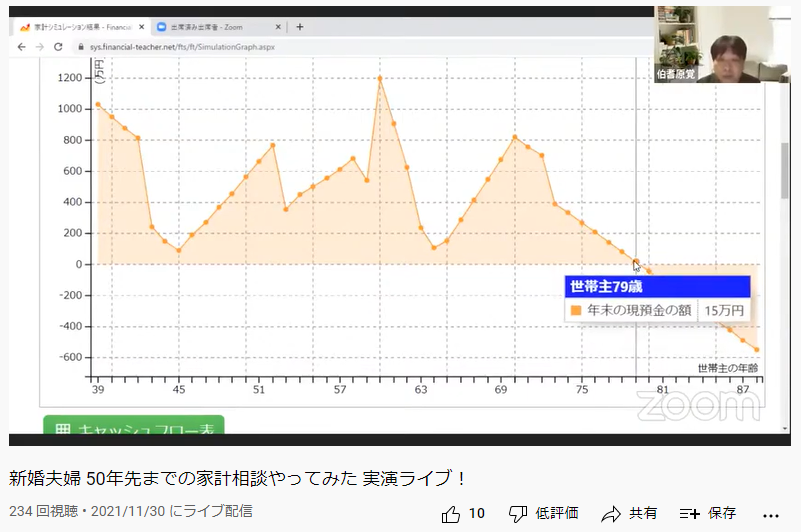The width and height of the screenshot is (801, 532).
Task: Click the x-axis label 63
Action: (x=420, y=389)
